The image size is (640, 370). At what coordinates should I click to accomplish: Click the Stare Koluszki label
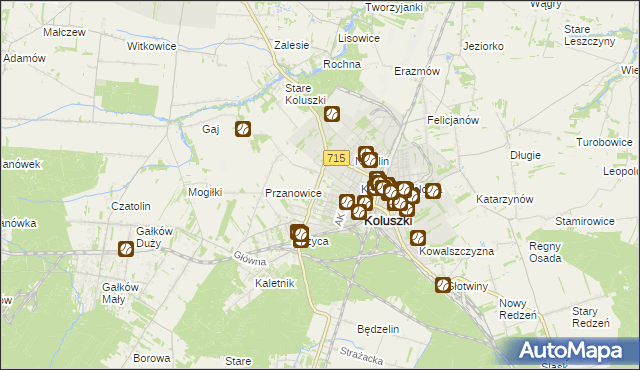point(305,94)
